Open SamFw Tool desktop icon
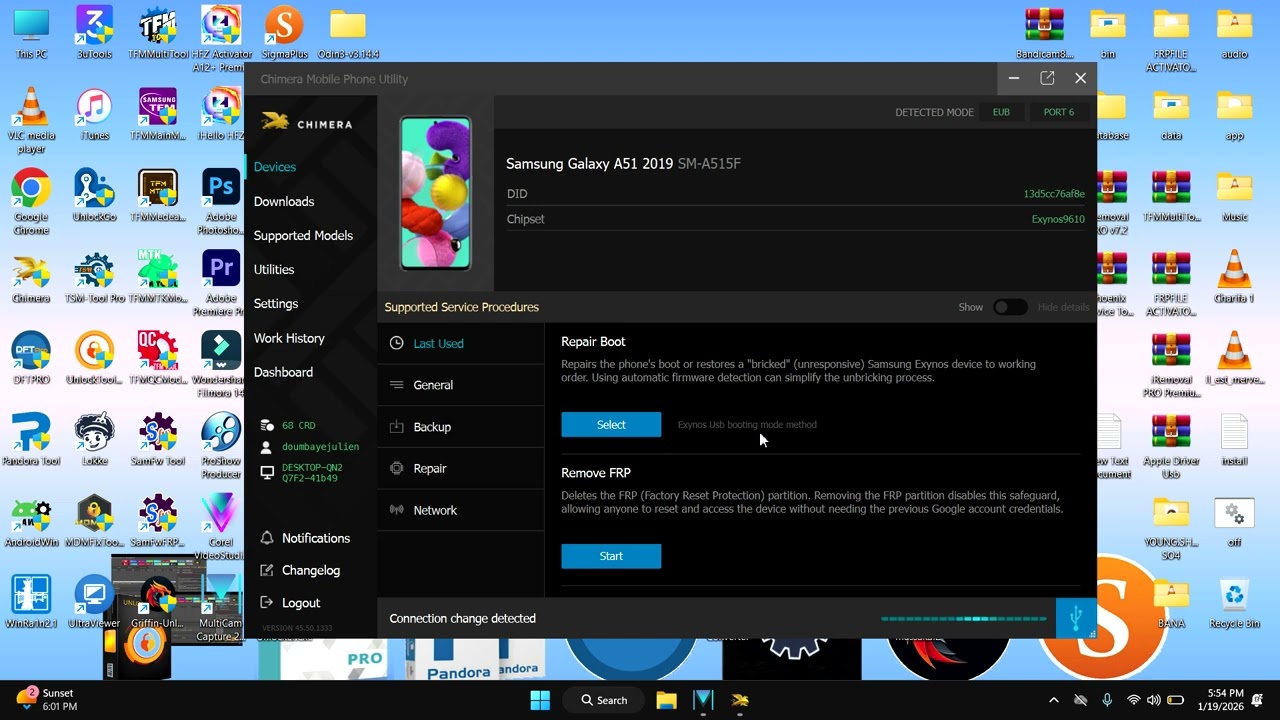Image resolution: width=1280 pixels, height=720 pixels. click(157, 440)
